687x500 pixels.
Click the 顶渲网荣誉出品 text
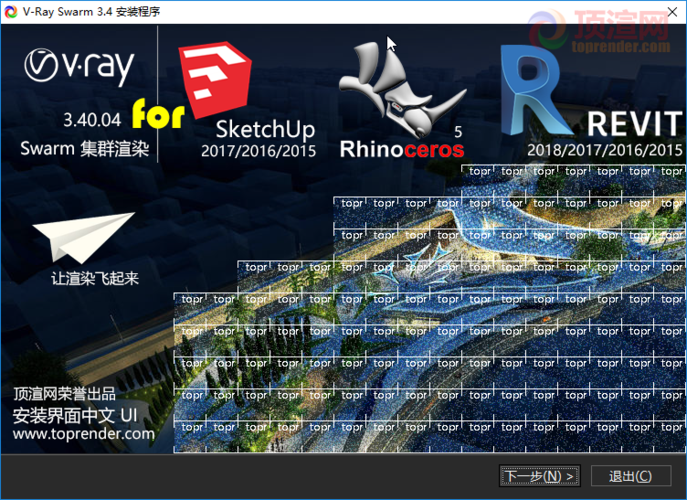64,394
